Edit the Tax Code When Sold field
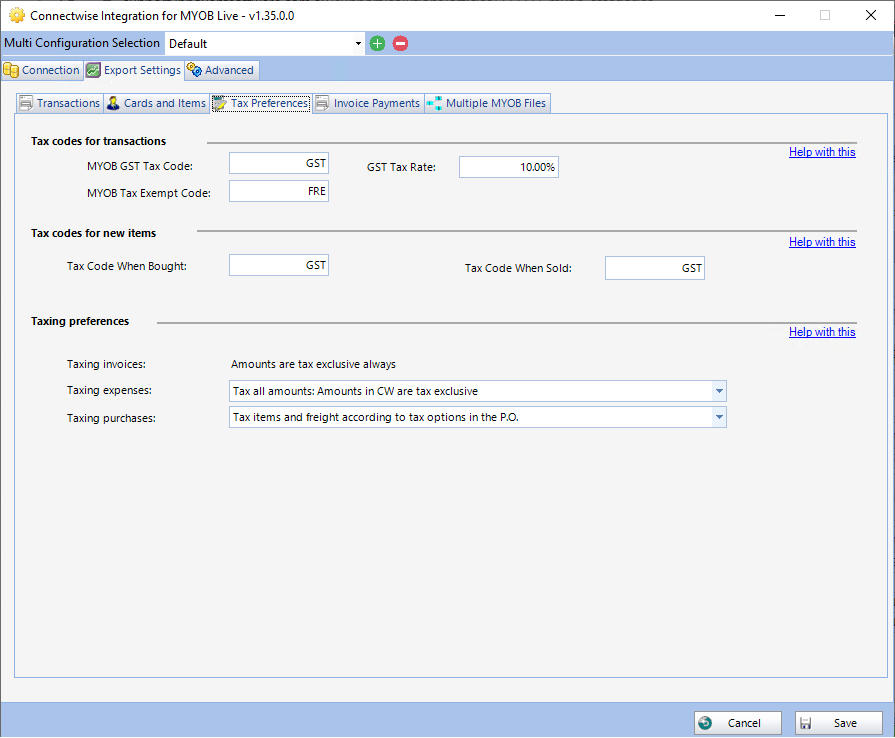The width and height of the screenshot is (895, 738). 655,268
